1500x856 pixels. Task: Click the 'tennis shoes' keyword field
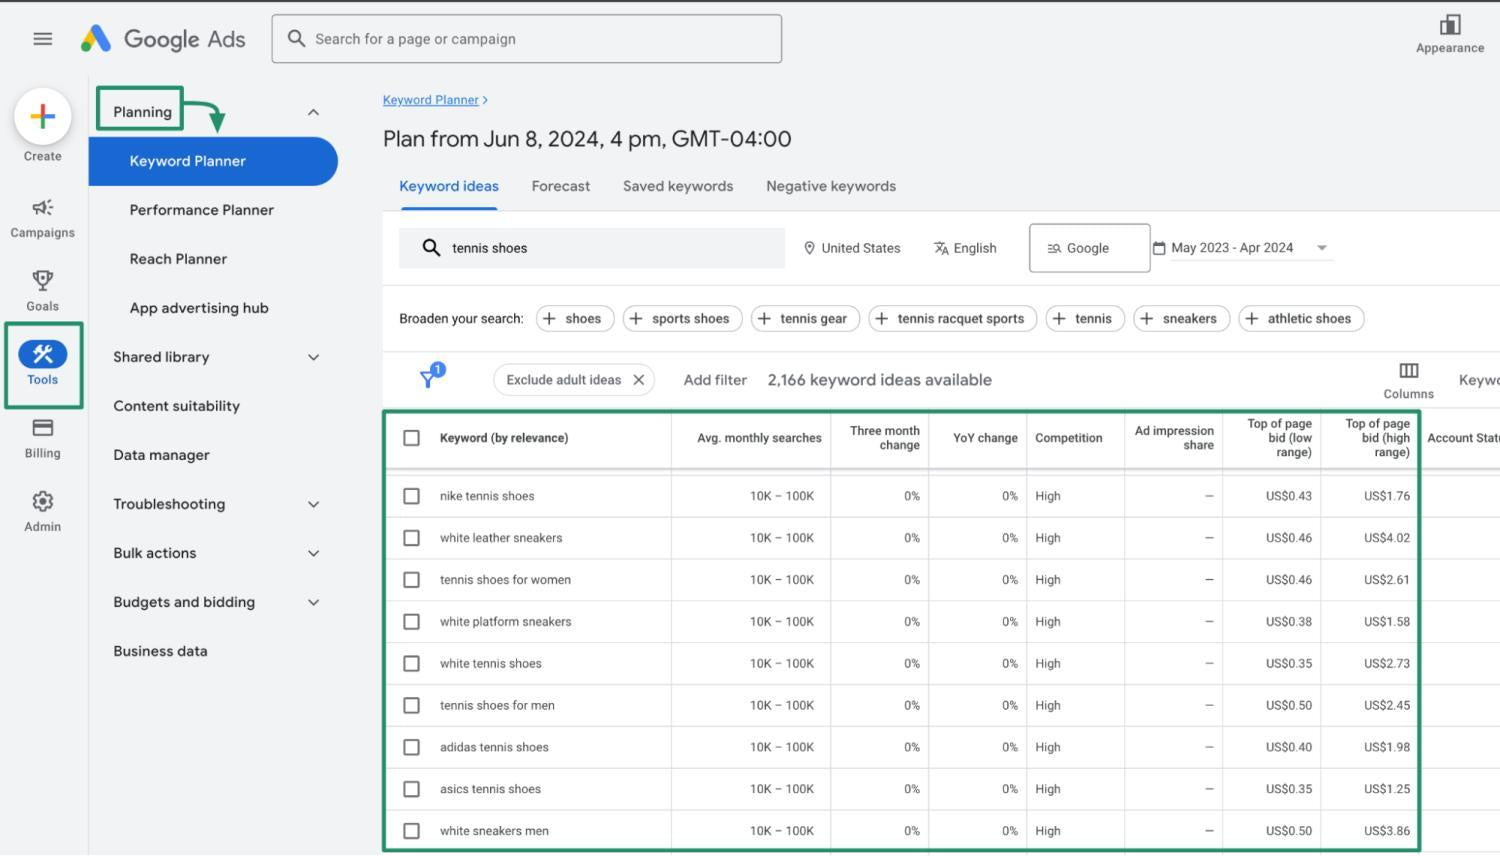[x=592, y=248]
